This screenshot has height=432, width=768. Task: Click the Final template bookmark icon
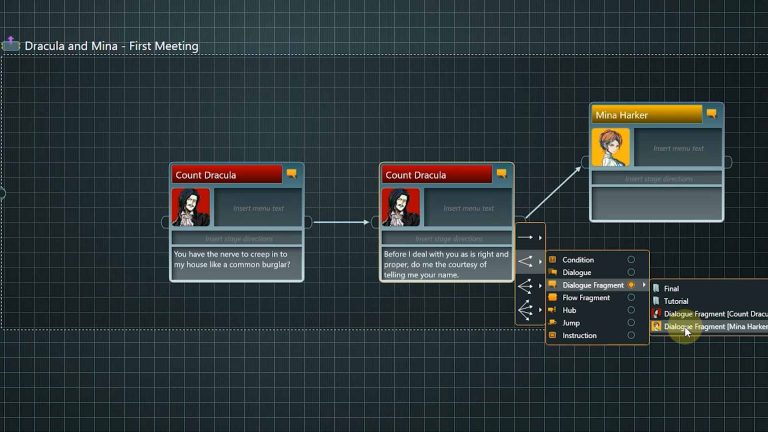(656, 288)
